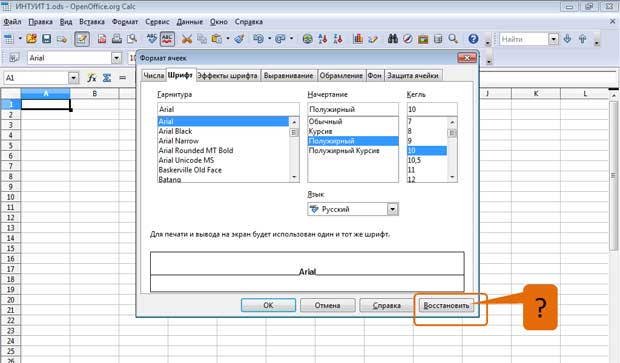Viewport: 620px width, 363px height.
Task: Open the Styles and Formatting icon
Action: [x=13, y=58]
